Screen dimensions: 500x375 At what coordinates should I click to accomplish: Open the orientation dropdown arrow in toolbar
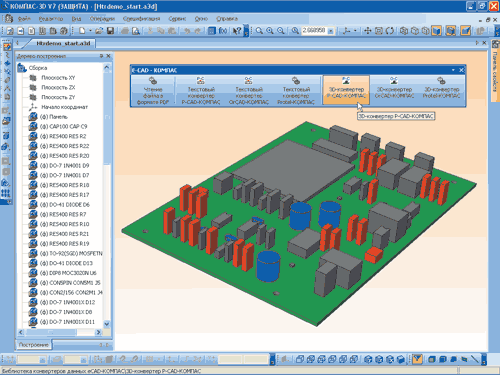pos(355,31)
